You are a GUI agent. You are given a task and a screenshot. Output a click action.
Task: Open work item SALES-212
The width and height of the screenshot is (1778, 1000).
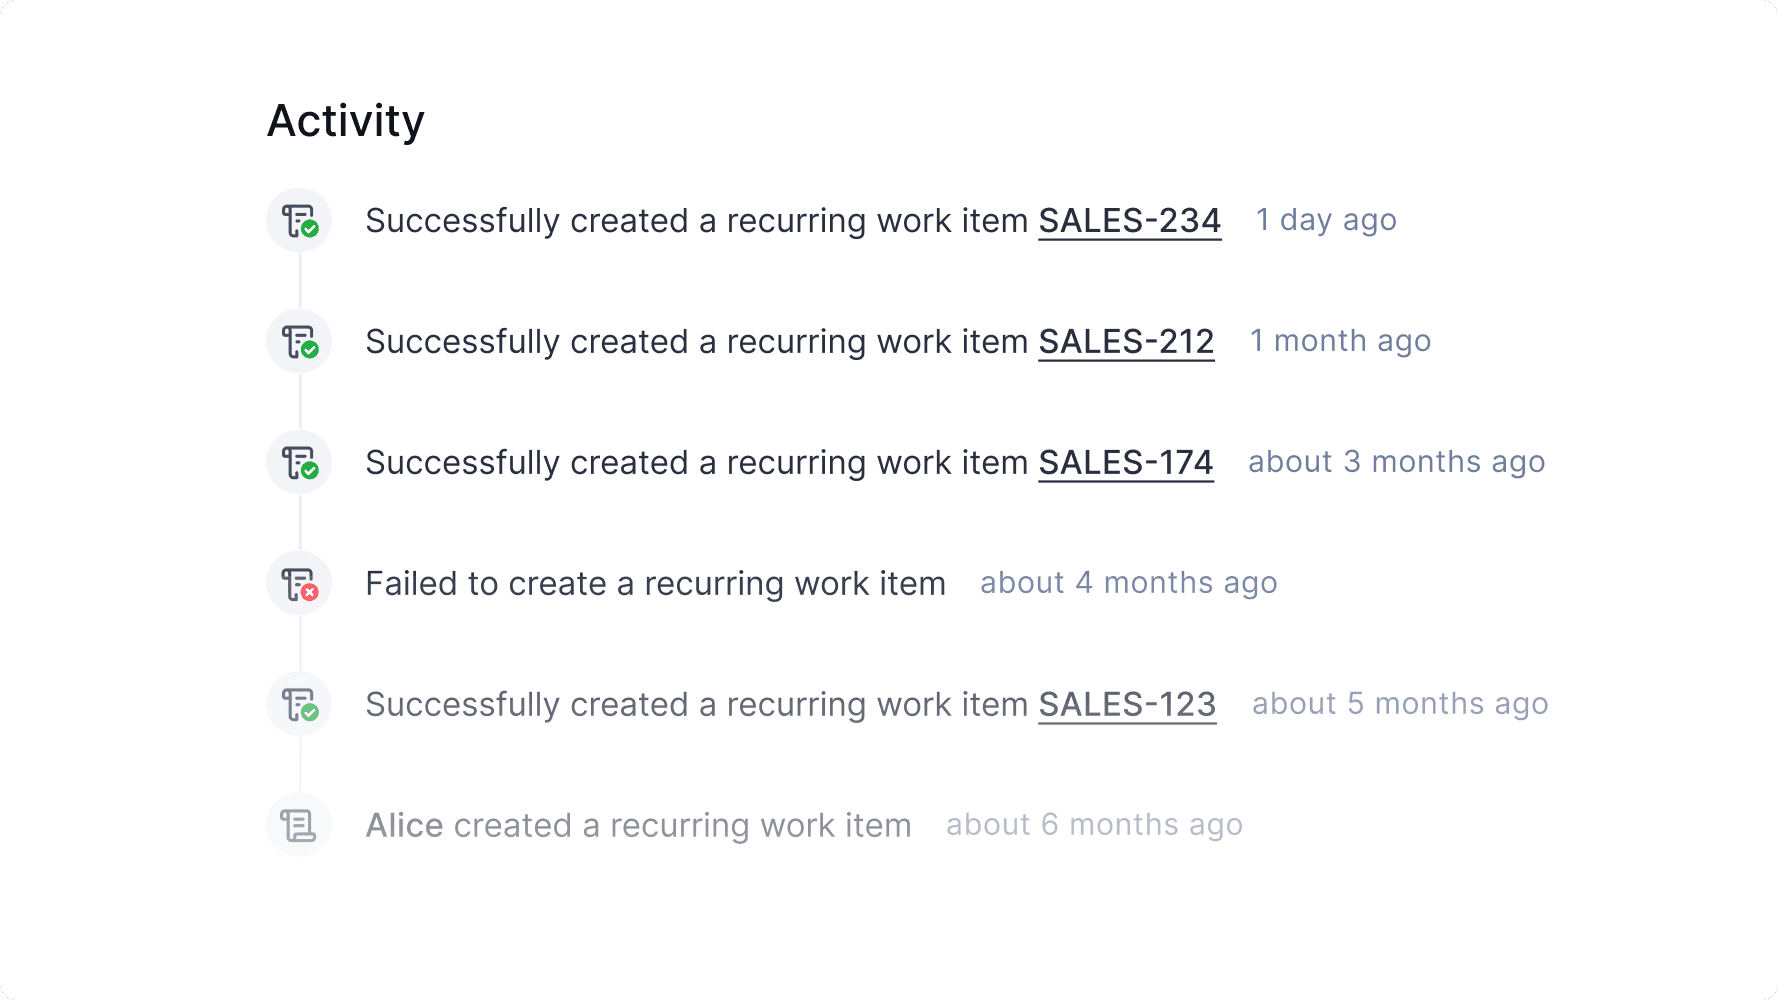pos(1126,341)
